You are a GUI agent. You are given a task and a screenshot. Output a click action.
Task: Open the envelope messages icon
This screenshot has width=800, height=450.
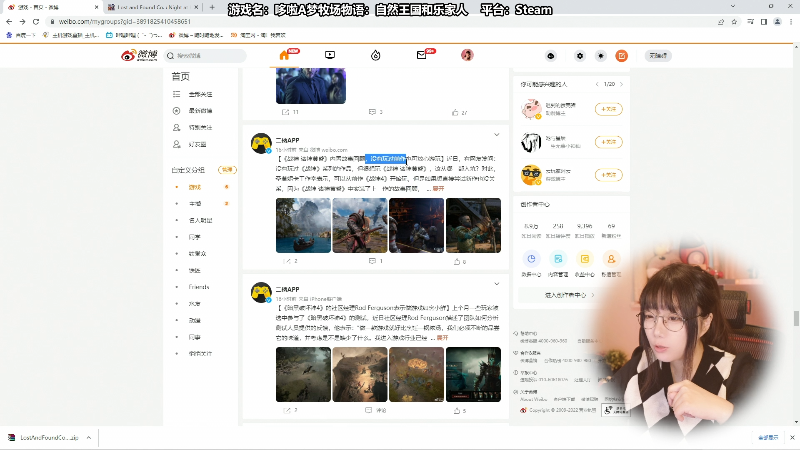tap(421, 55)
